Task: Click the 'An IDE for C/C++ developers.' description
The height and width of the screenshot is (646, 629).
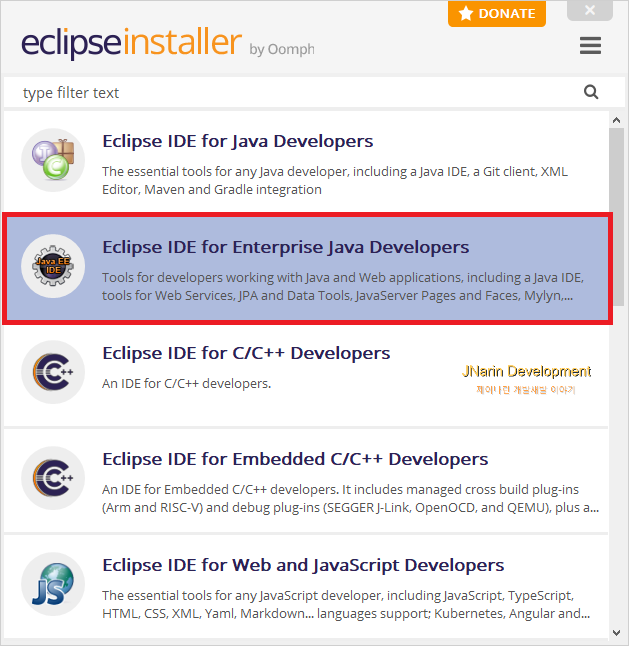Action: [186, 384]
